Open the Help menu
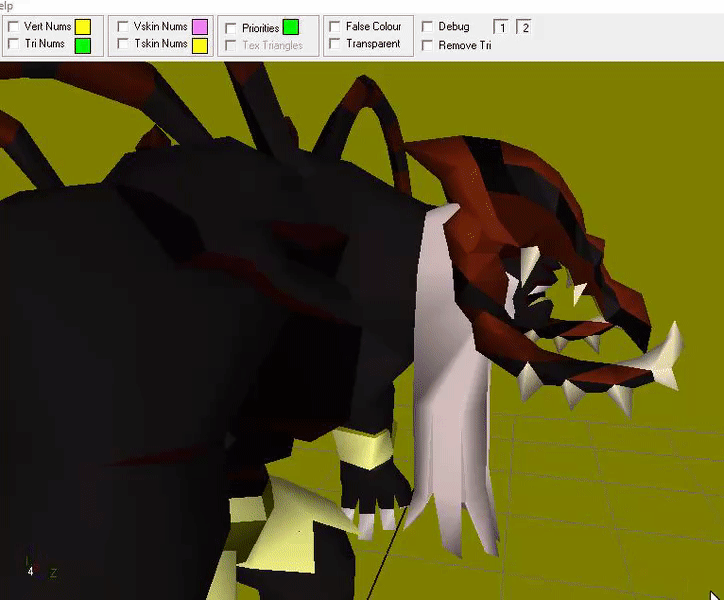Image resolution: width=724 pixels, height=600 pixels. (6, 6)
